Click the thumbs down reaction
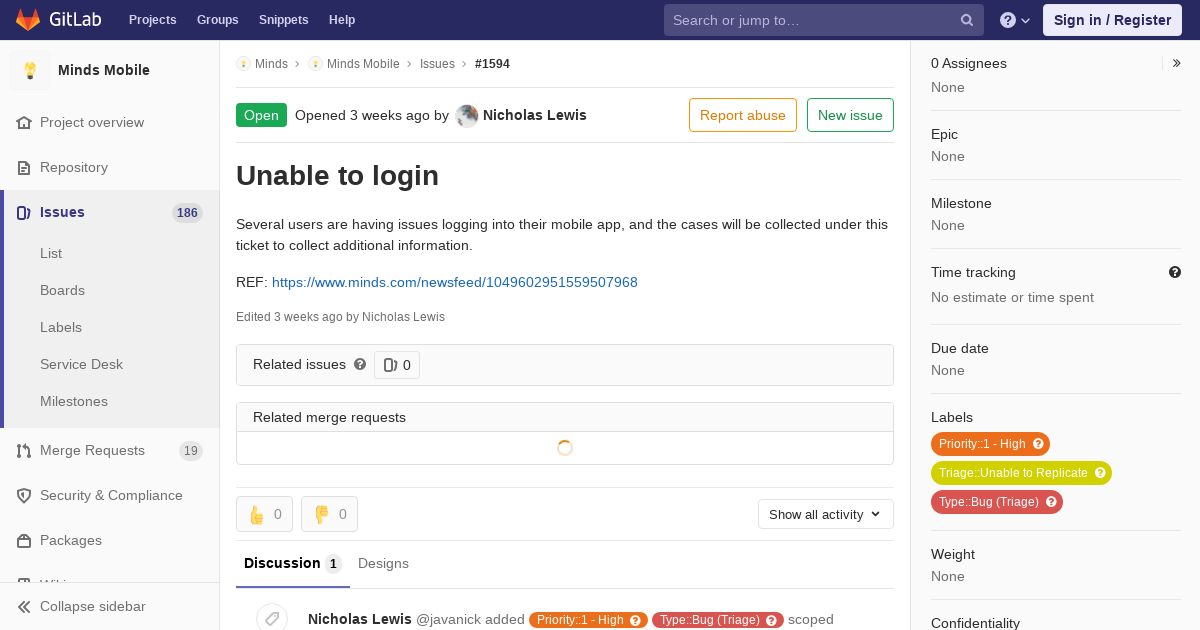Screen dimensions: 1200x630 pos(329,514)
